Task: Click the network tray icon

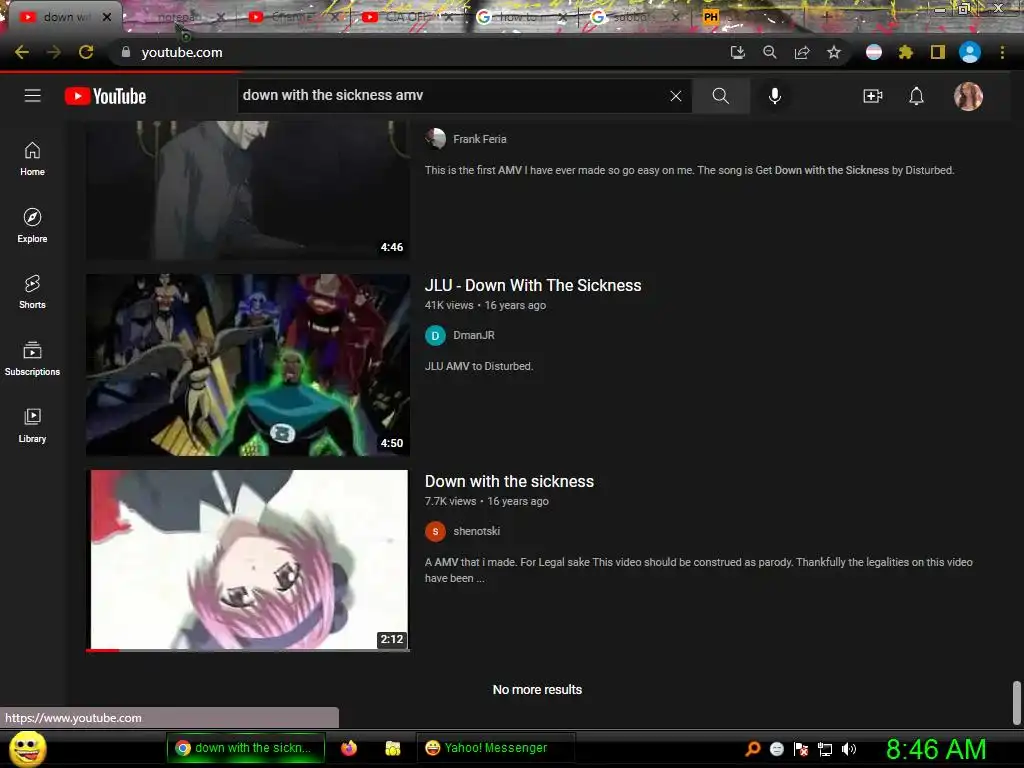Action: point(825,749)
